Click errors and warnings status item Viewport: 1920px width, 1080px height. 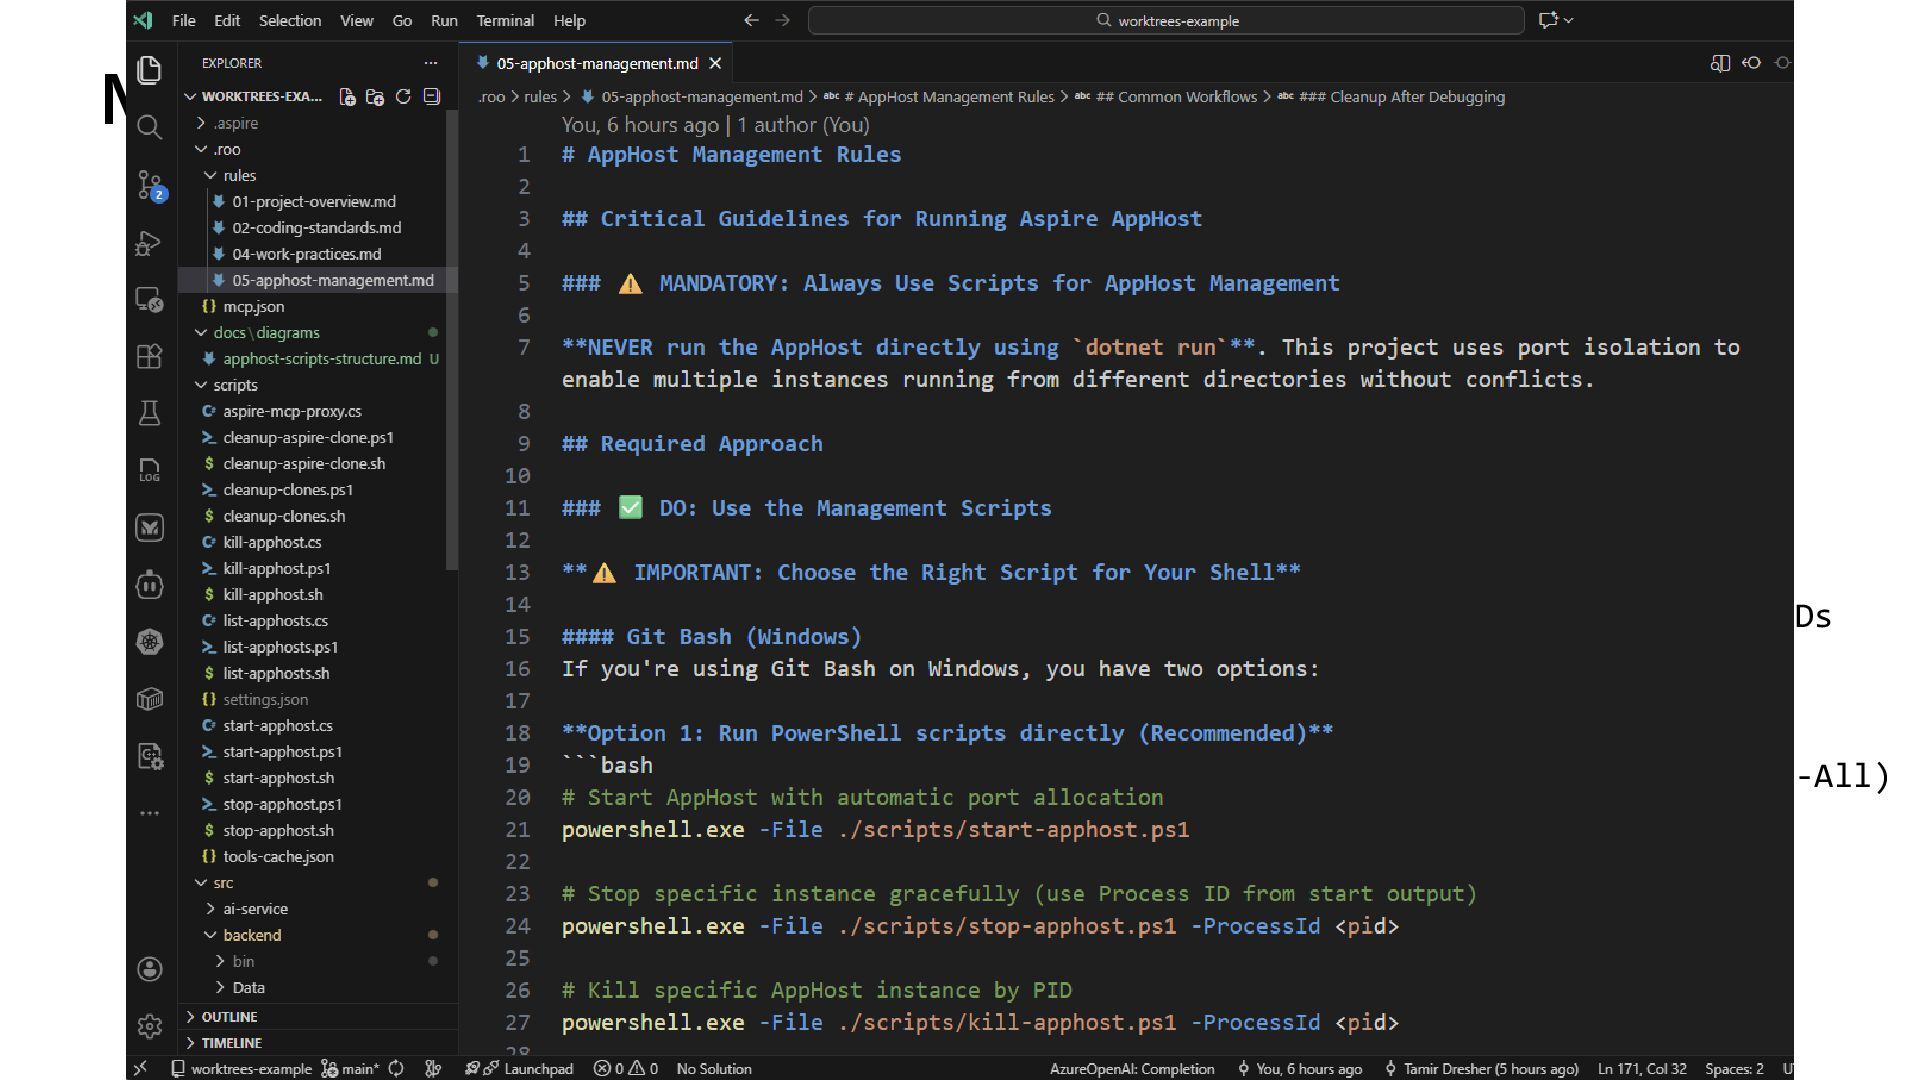626,1069
